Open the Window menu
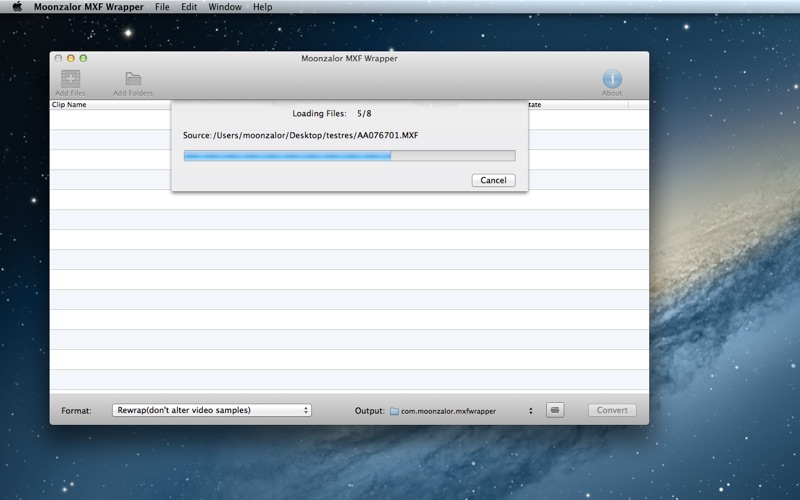The height and width of the screenshot is (500, 800). [224, 7]
